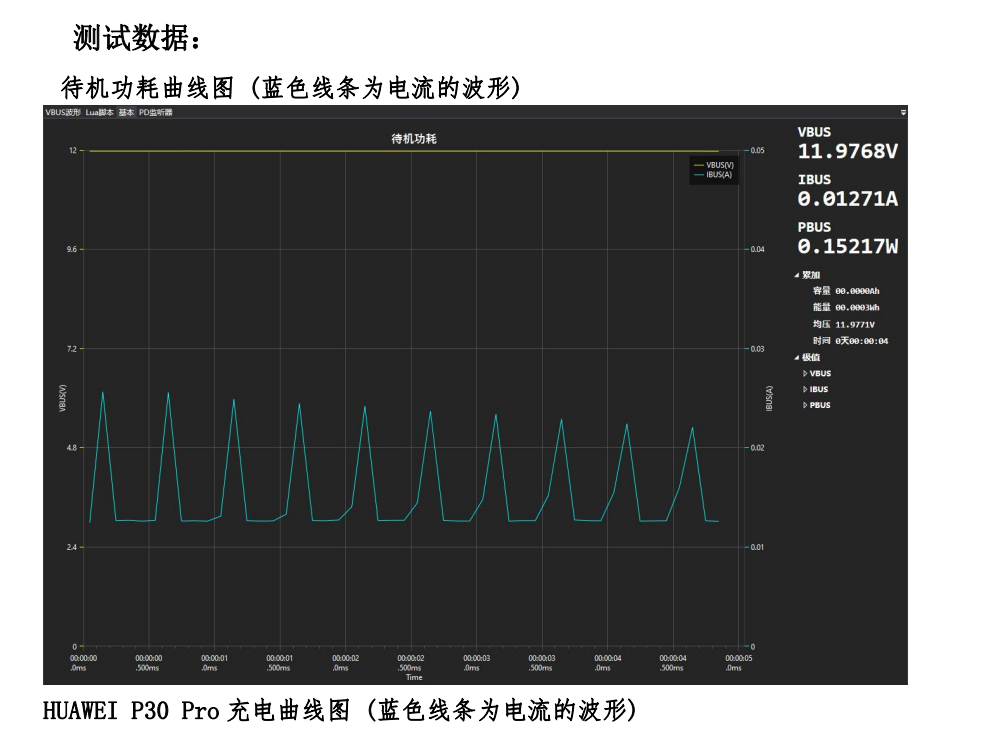
Task: Expand the IBUS extremes tree item
Action: point(805,389)
